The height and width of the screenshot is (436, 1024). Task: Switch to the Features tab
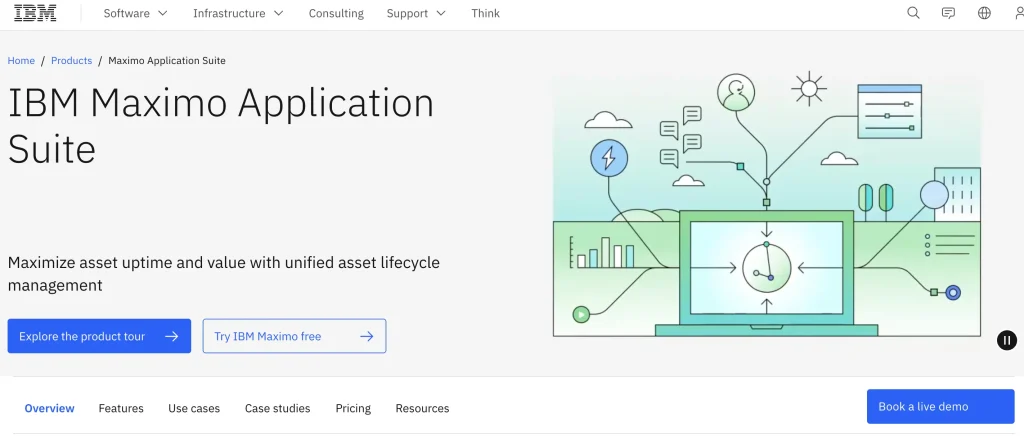tap(121, 409)
